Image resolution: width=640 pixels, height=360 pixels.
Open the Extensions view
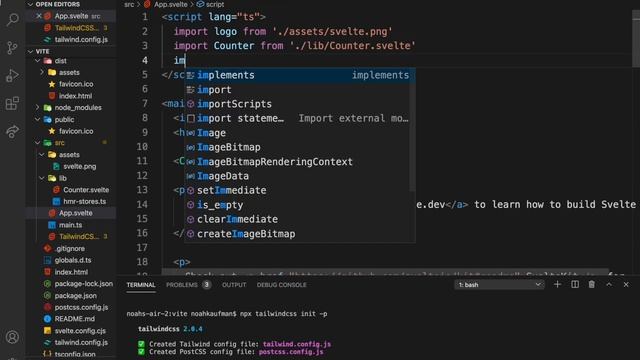[x=13, y=104]
